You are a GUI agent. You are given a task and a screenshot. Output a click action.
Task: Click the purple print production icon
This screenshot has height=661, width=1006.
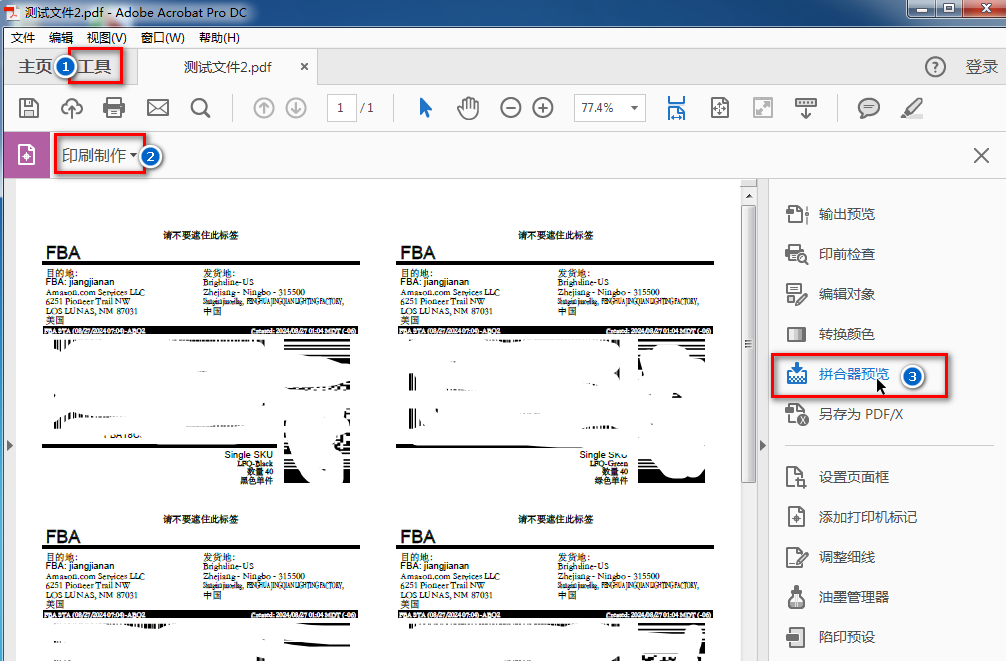click(26, 155)
